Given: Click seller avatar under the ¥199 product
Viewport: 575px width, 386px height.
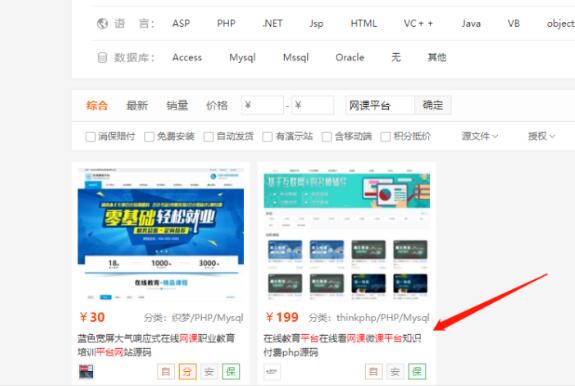Looking at the screenshot, I should coord(272,372).
